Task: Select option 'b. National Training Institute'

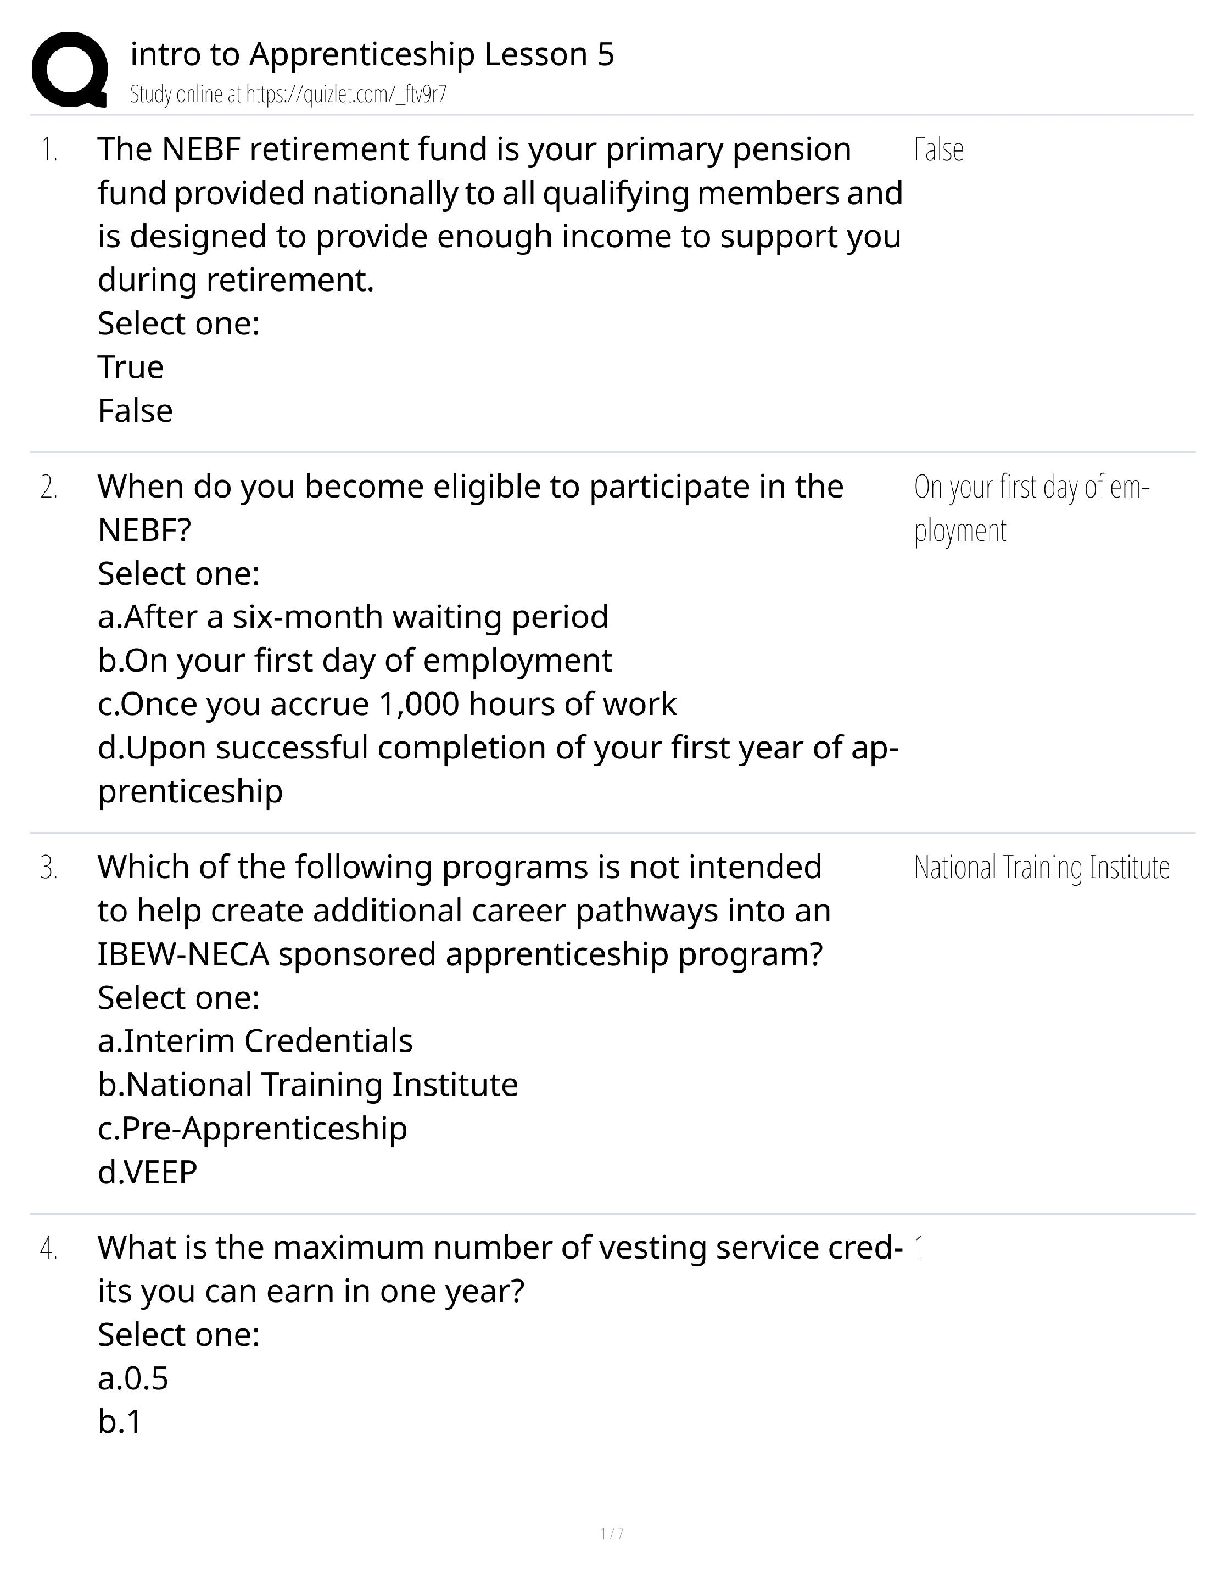Action: tap(308, 1085)
